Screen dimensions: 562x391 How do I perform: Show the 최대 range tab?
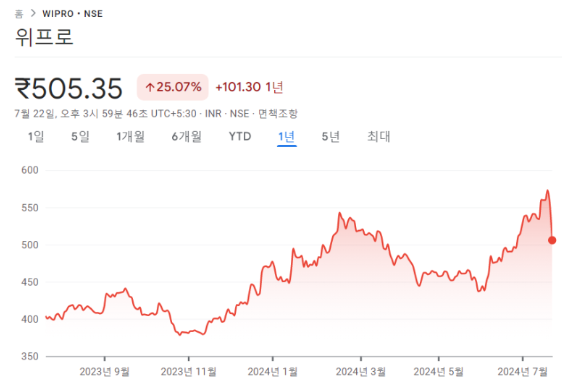[378, 136]
